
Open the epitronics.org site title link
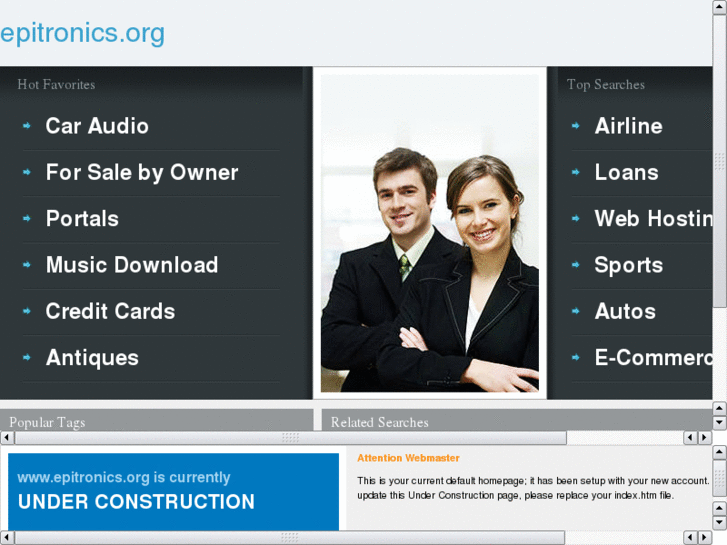tap(82, 33)
